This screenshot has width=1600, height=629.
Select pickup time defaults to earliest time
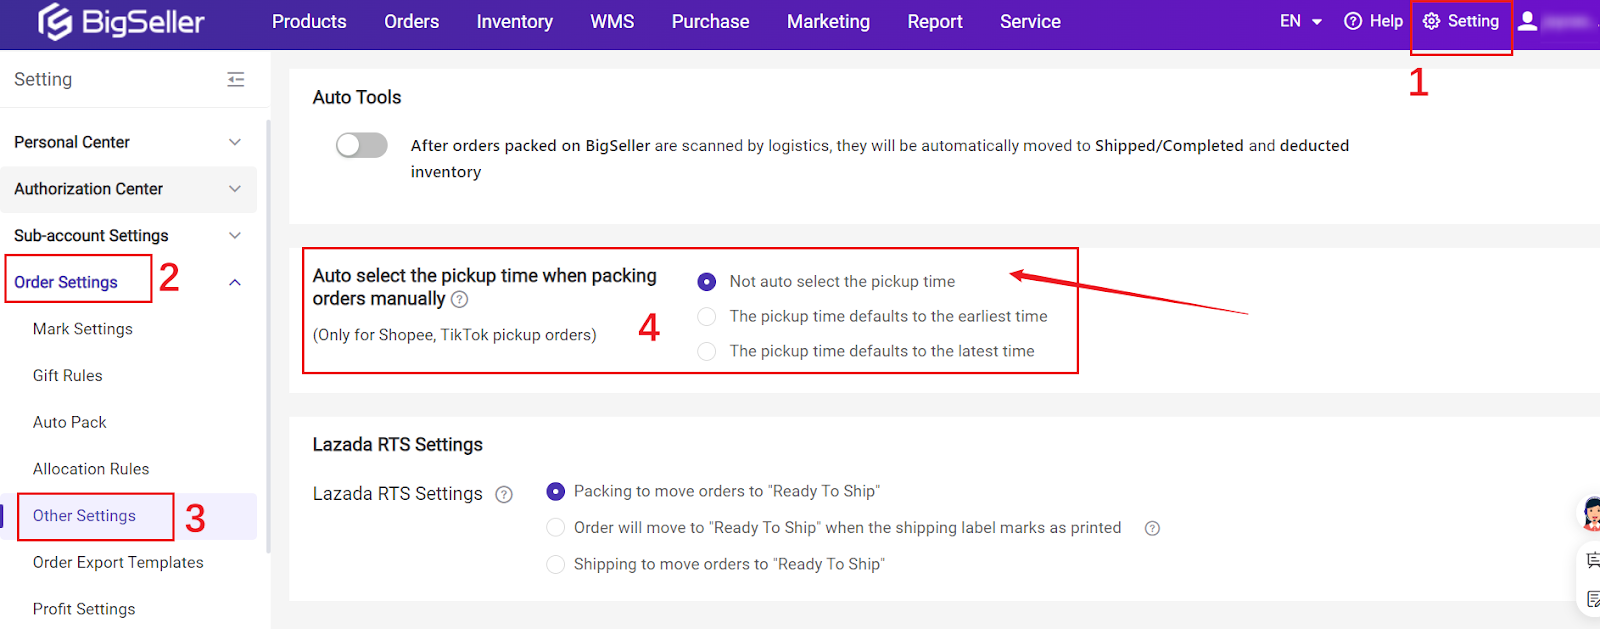707,317
